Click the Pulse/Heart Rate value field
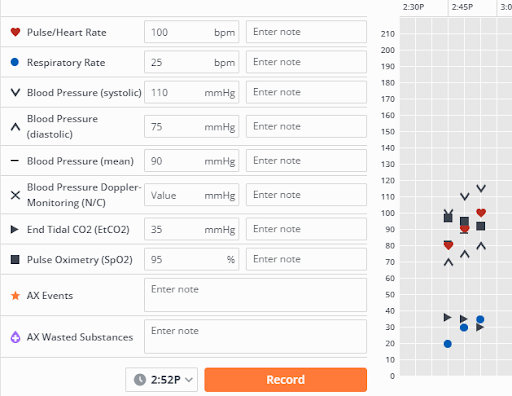The height and width of the screenshot is (396, 512). coord(192,32)
